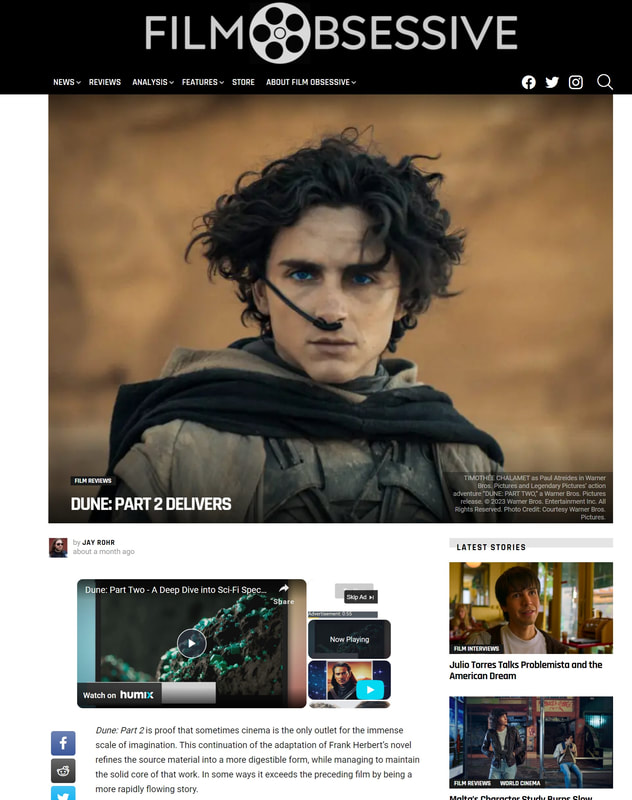Open Film Obsessive's Twitter page in header

point(552,82)
